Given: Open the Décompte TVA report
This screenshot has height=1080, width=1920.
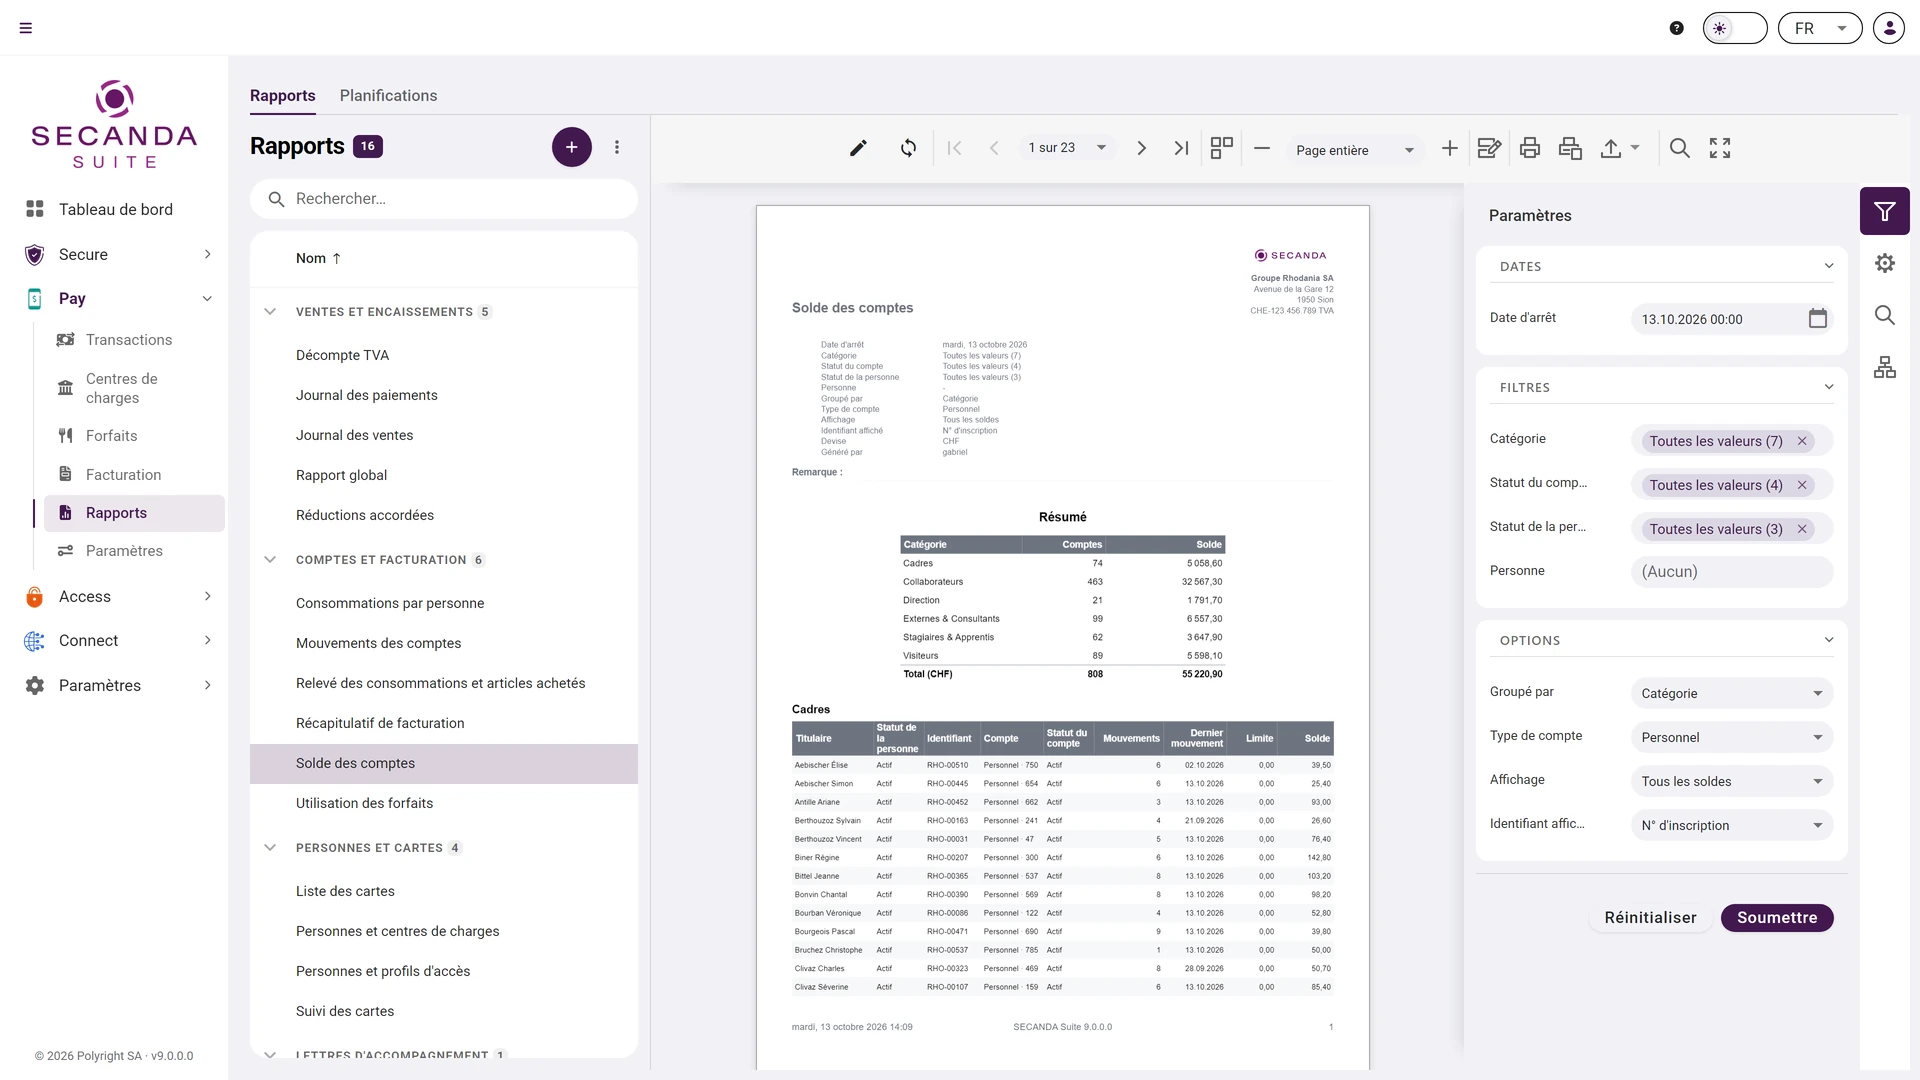Looking at the screenshot, I should [x=443, y=355].
